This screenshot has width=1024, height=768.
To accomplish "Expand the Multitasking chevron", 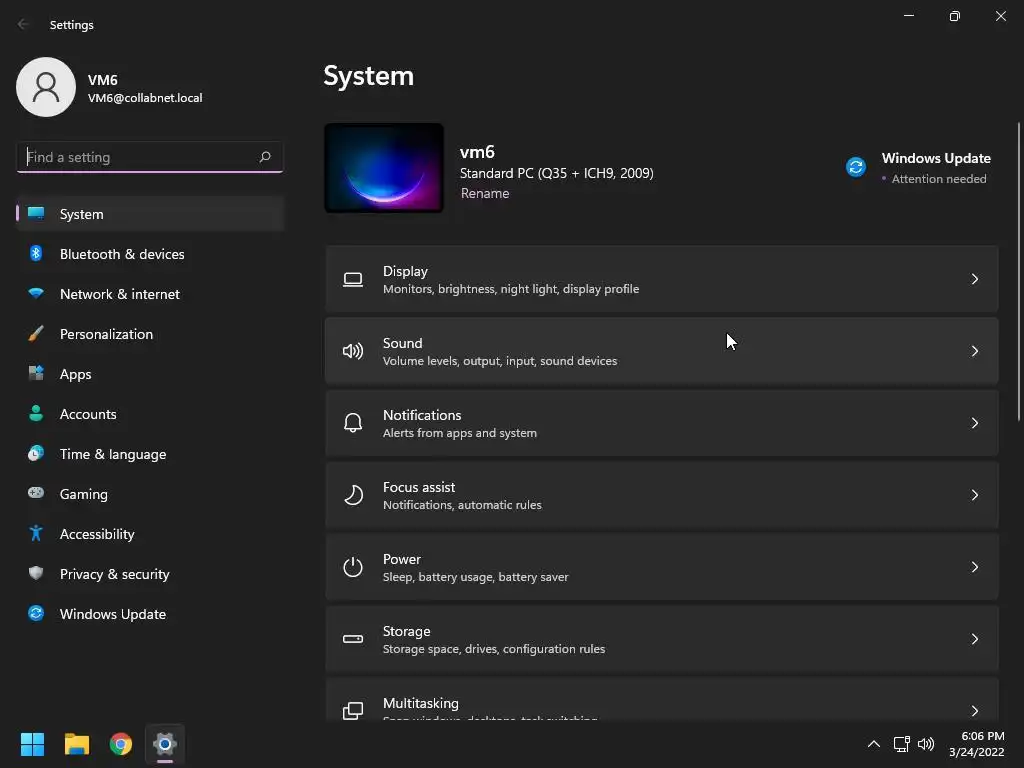I will 974,711.
